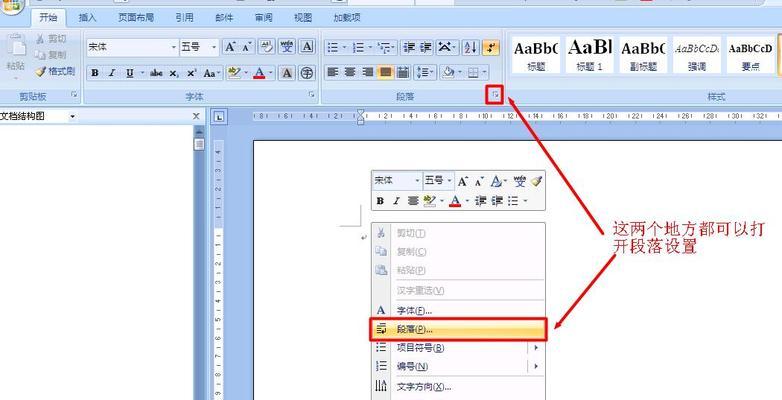This screenshot has height=400, width=782.
Task: Choose 字体(F)... from the context menu
Action: click(458, 311)
